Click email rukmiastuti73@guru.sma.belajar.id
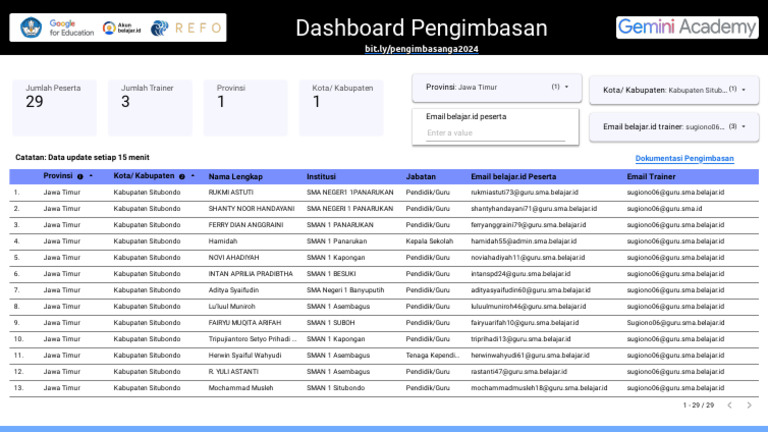 524,192
